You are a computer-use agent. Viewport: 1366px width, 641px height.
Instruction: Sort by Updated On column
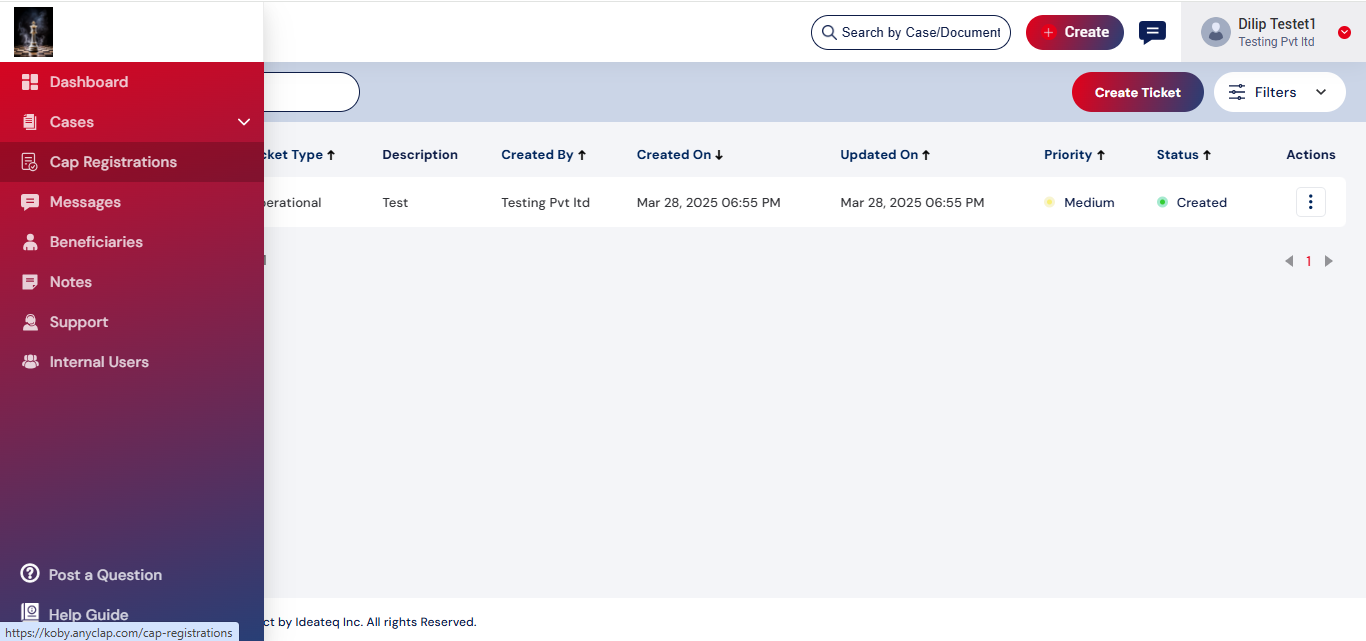pos(885,155)
